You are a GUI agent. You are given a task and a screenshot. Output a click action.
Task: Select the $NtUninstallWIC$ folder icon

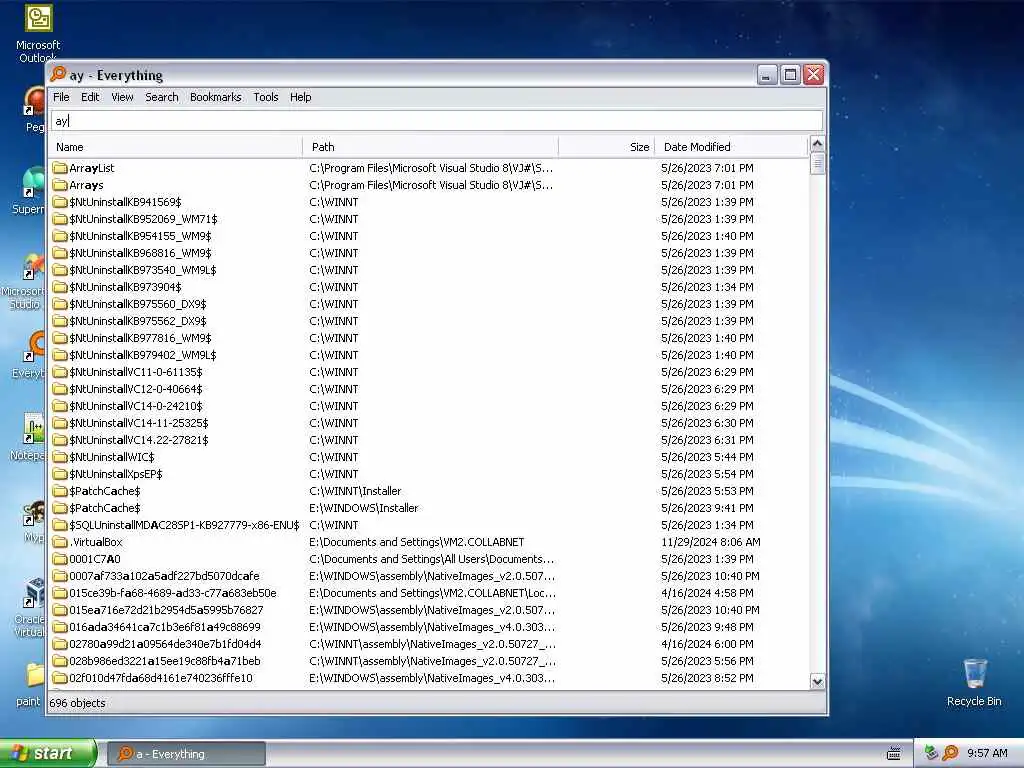pos(60,456)
